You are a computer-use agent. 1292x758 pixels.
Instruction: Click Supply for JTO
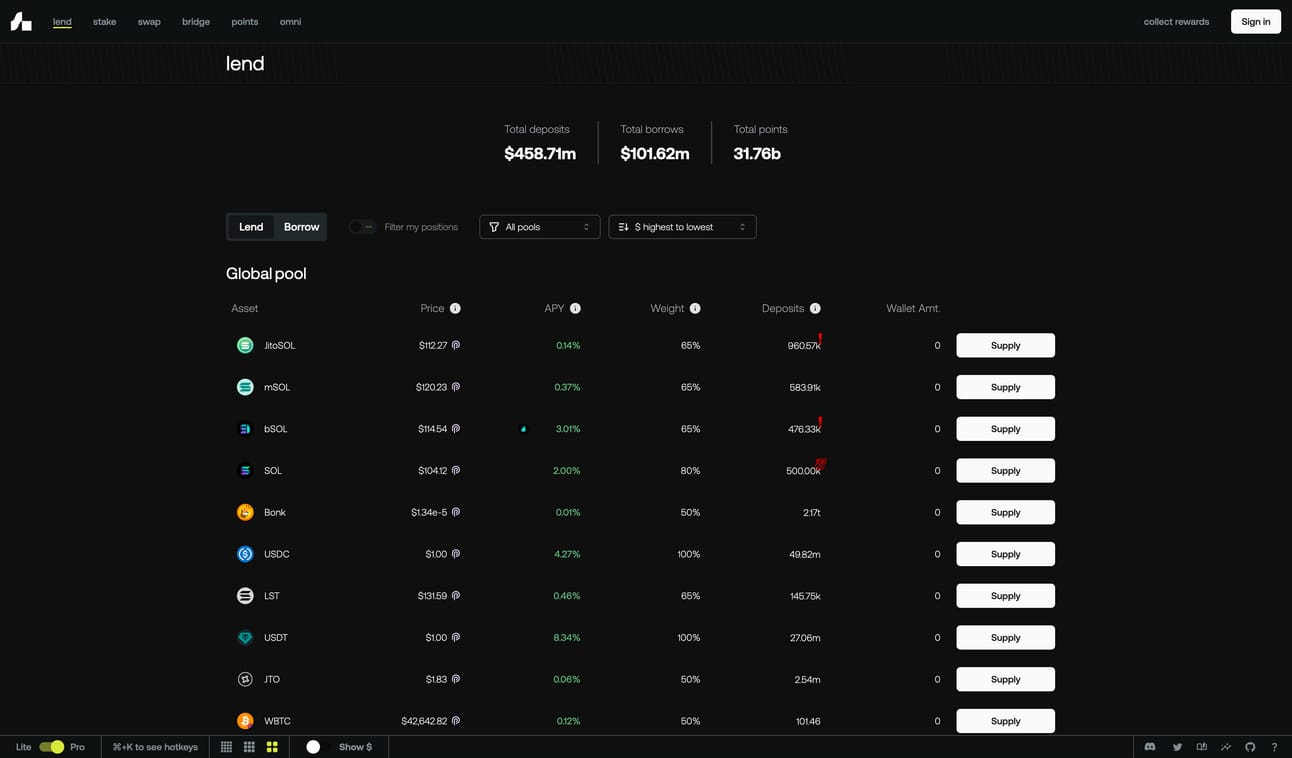click(x=1005, y=679)
